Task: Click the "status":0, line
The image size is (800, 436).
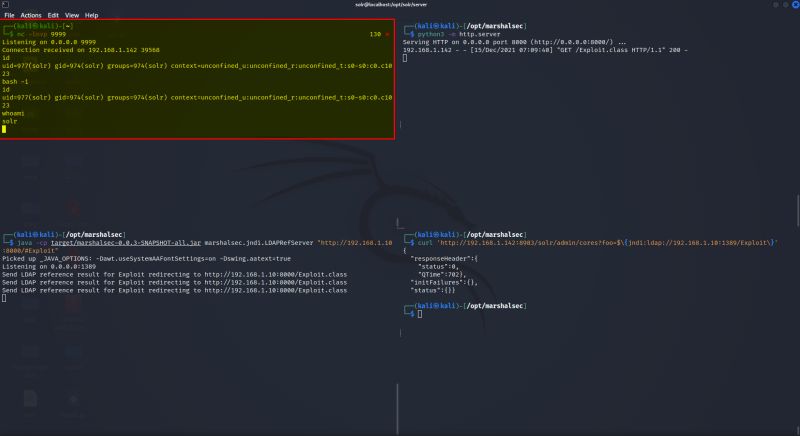Action: pyautogui.click(x=438, y=267)
